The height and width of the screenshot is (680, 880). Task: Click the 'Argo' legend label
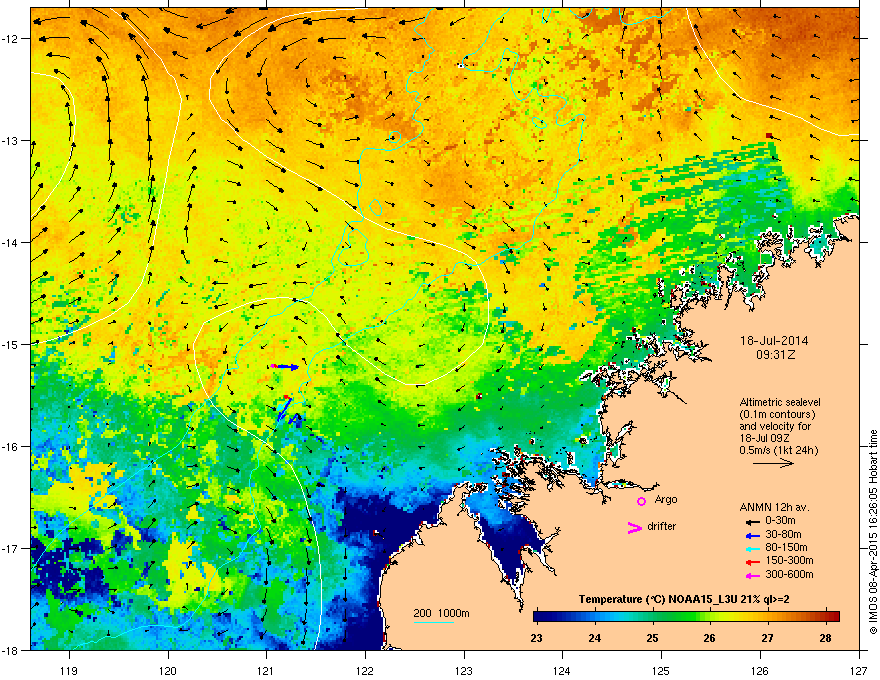666,499
